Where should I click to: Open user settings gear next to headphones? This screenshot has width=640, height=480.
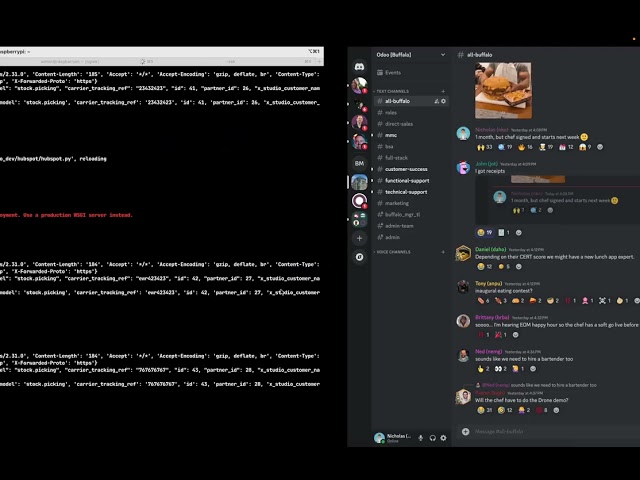click(443, 438)
